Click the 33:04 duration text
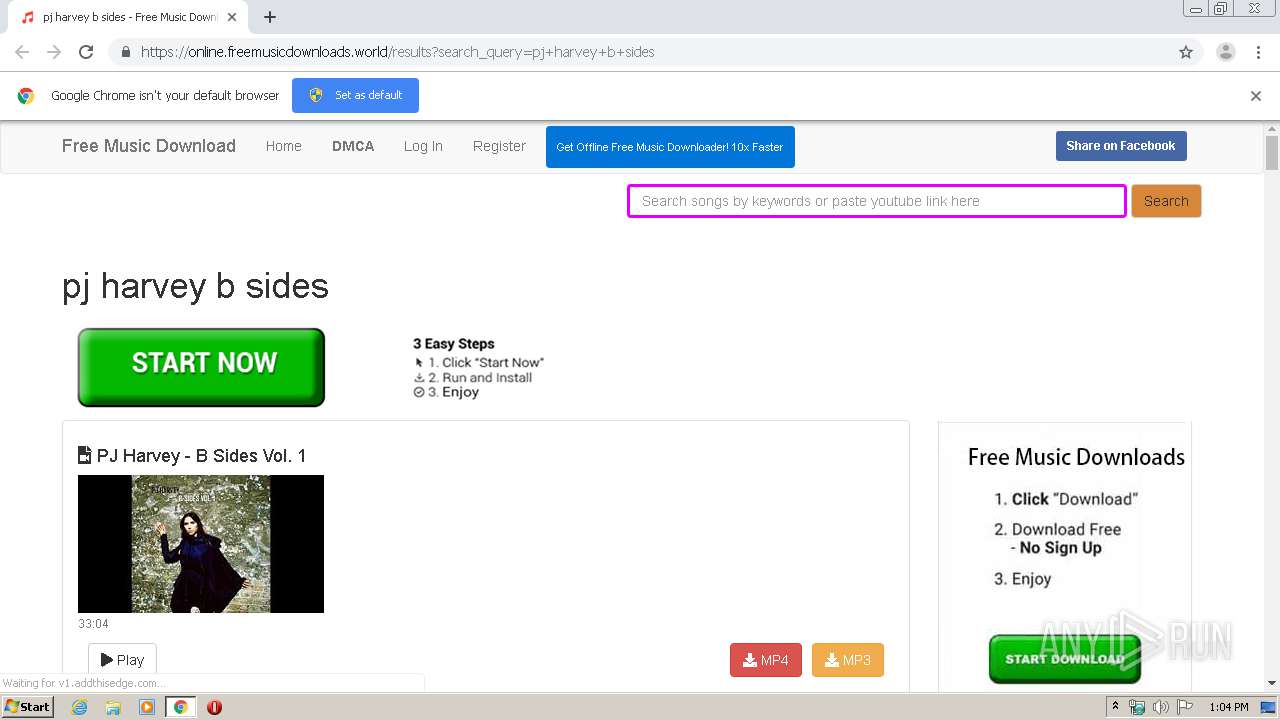The width and height of the screenshot is (1280, 720). pos(93,624)
